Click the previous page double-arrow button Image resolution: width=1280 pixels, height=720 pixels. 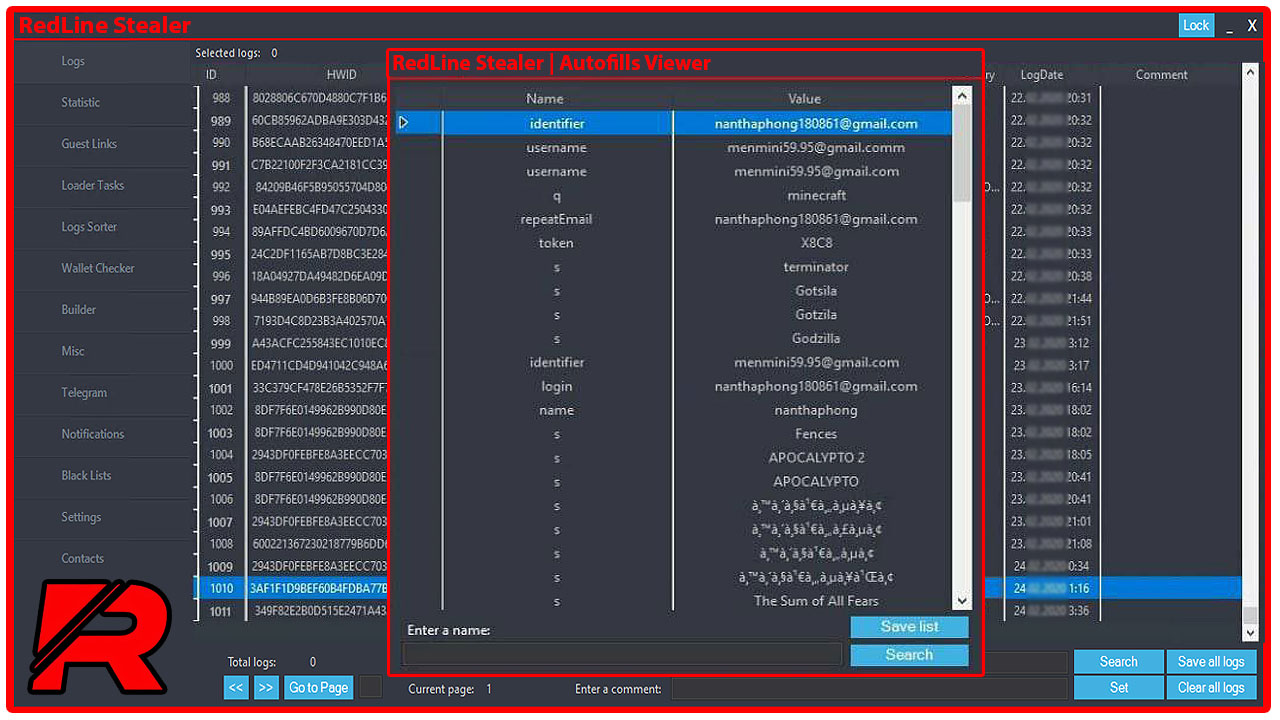coord(236,688)
